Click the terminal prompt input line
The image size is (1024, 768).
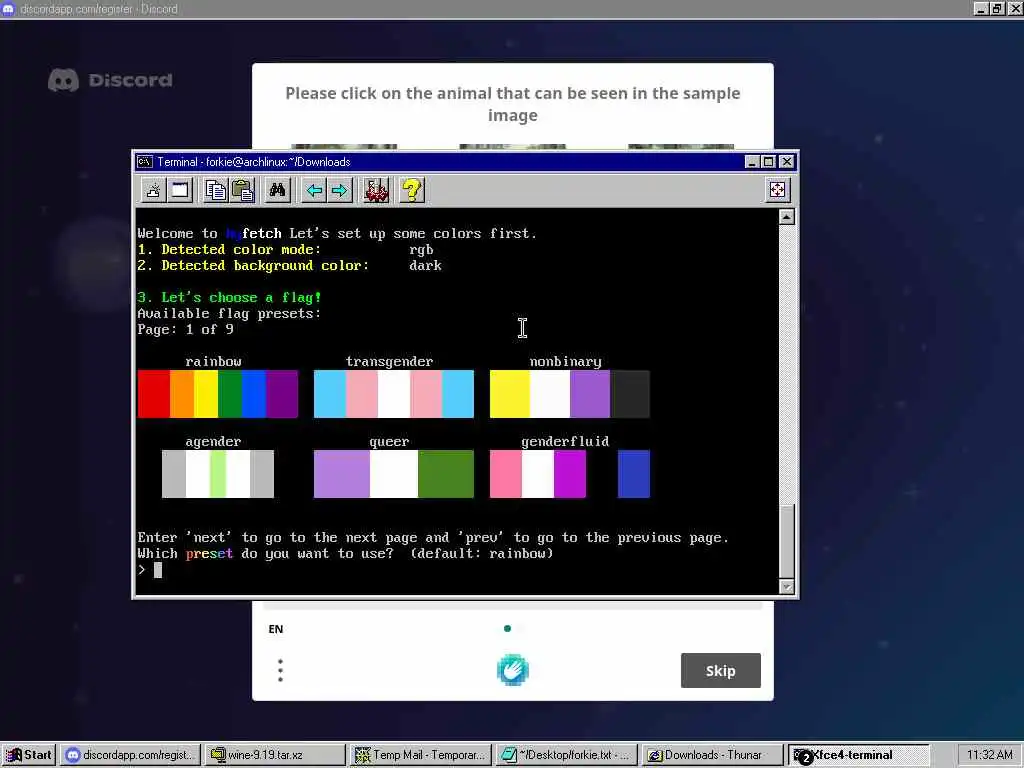457,570
